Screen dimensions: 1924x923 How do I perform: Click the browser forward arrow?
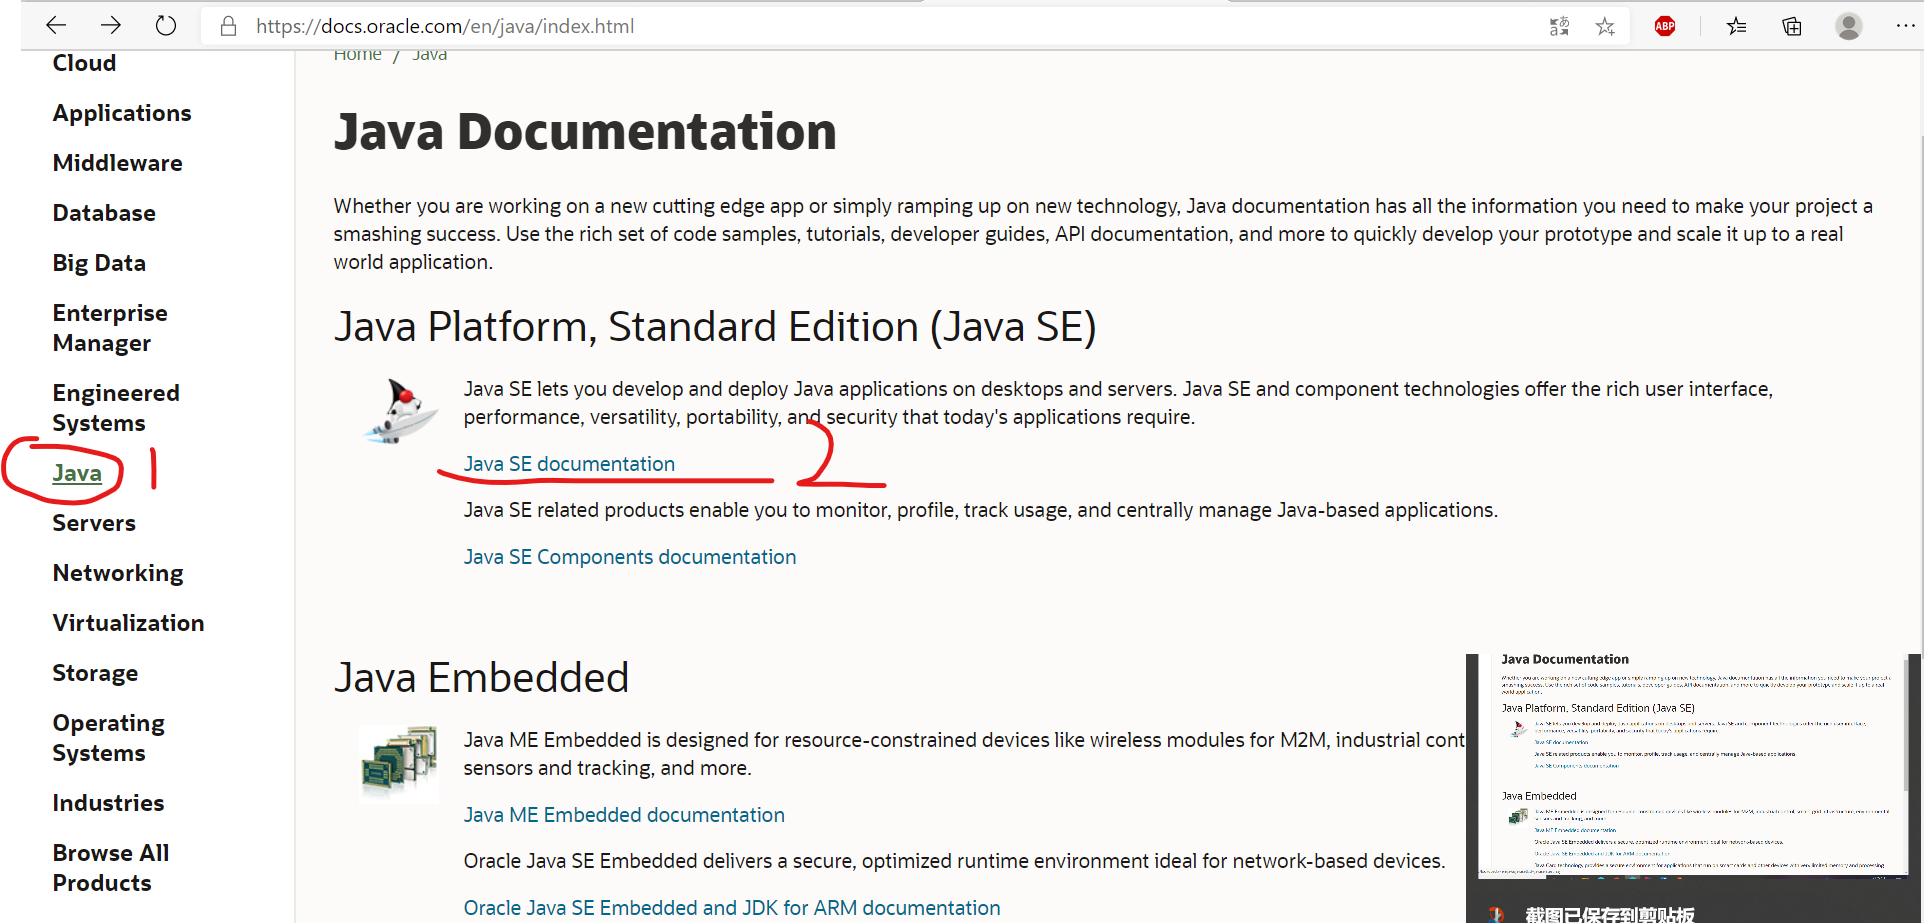tap(111, 26)
